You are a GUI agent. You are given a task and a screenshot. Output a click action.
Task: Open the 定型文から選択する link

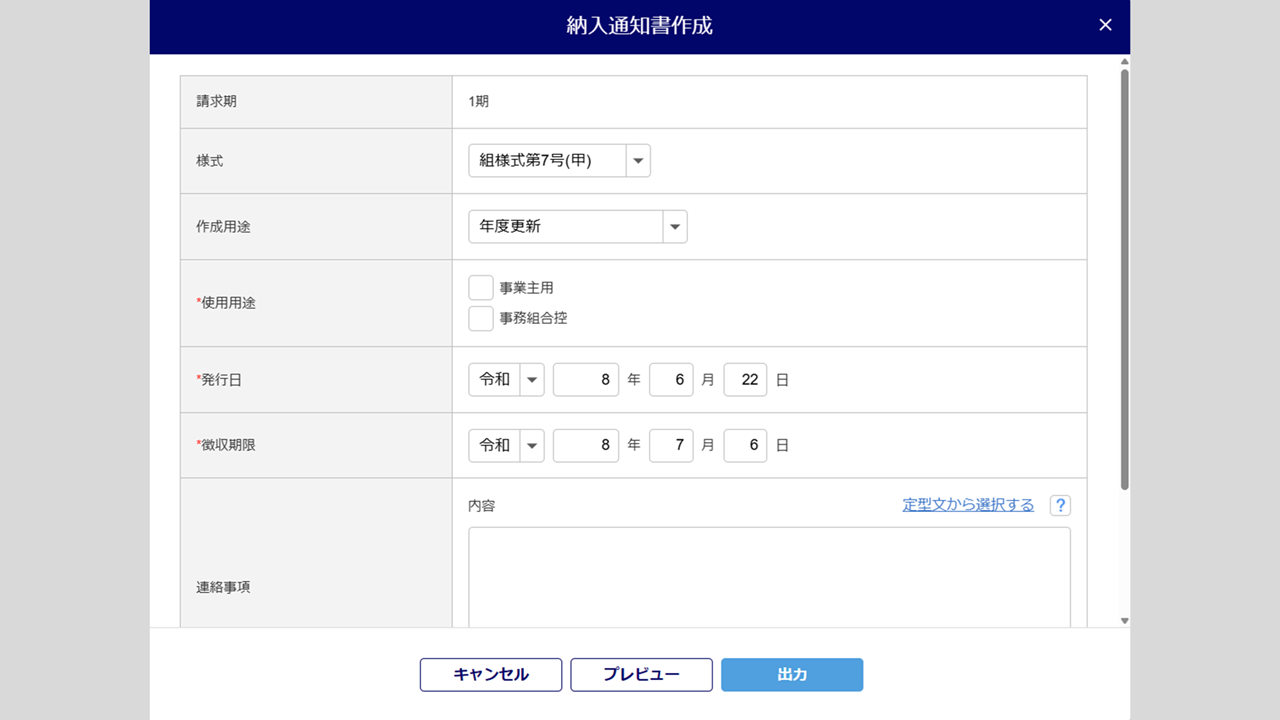[968, 505]
